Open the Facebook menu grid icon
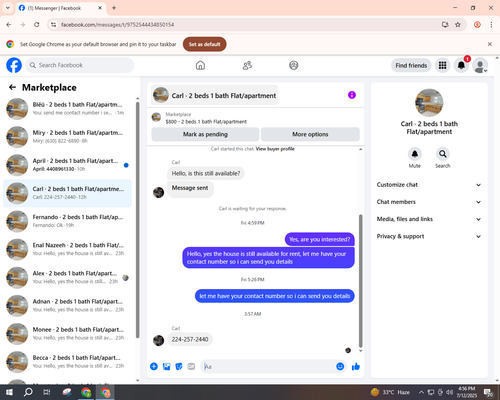 pos(442,65)
